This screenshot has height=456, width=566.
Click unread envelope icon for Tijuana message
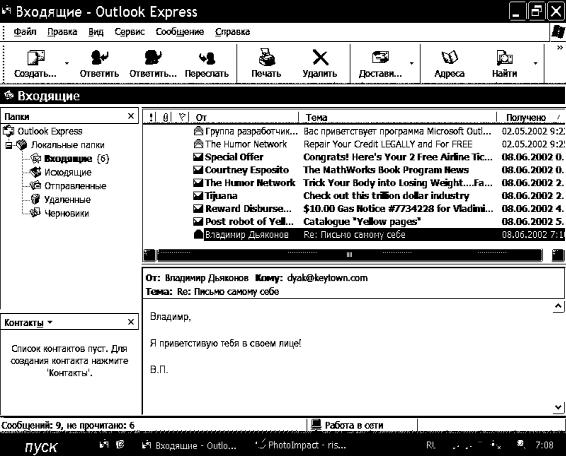[198, 196]
